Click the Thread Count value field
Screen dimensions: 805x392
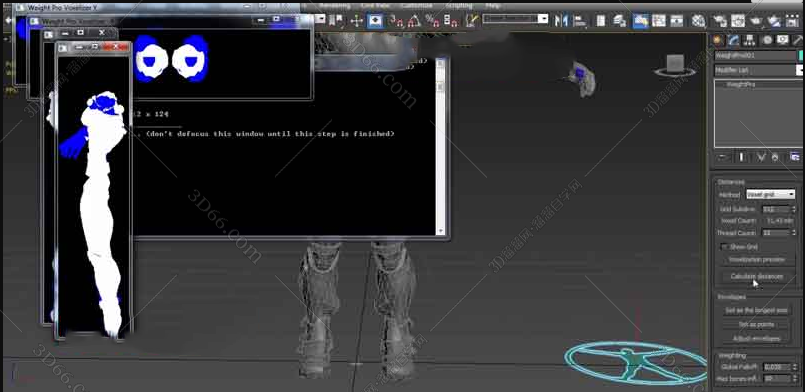pos(776,233)
